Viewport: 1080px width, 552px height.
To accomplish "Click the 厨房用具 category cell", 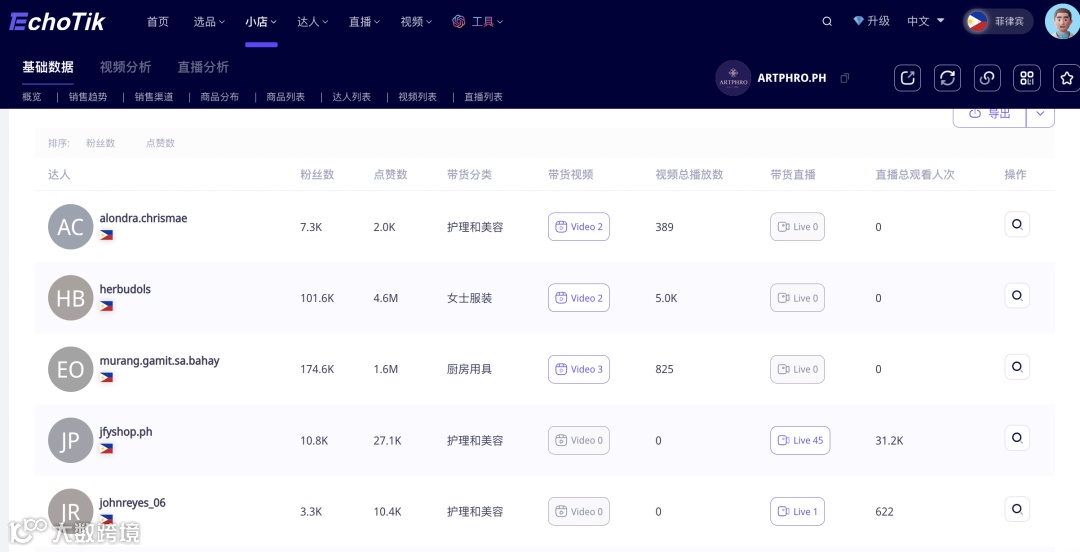I will coord(469,369).
